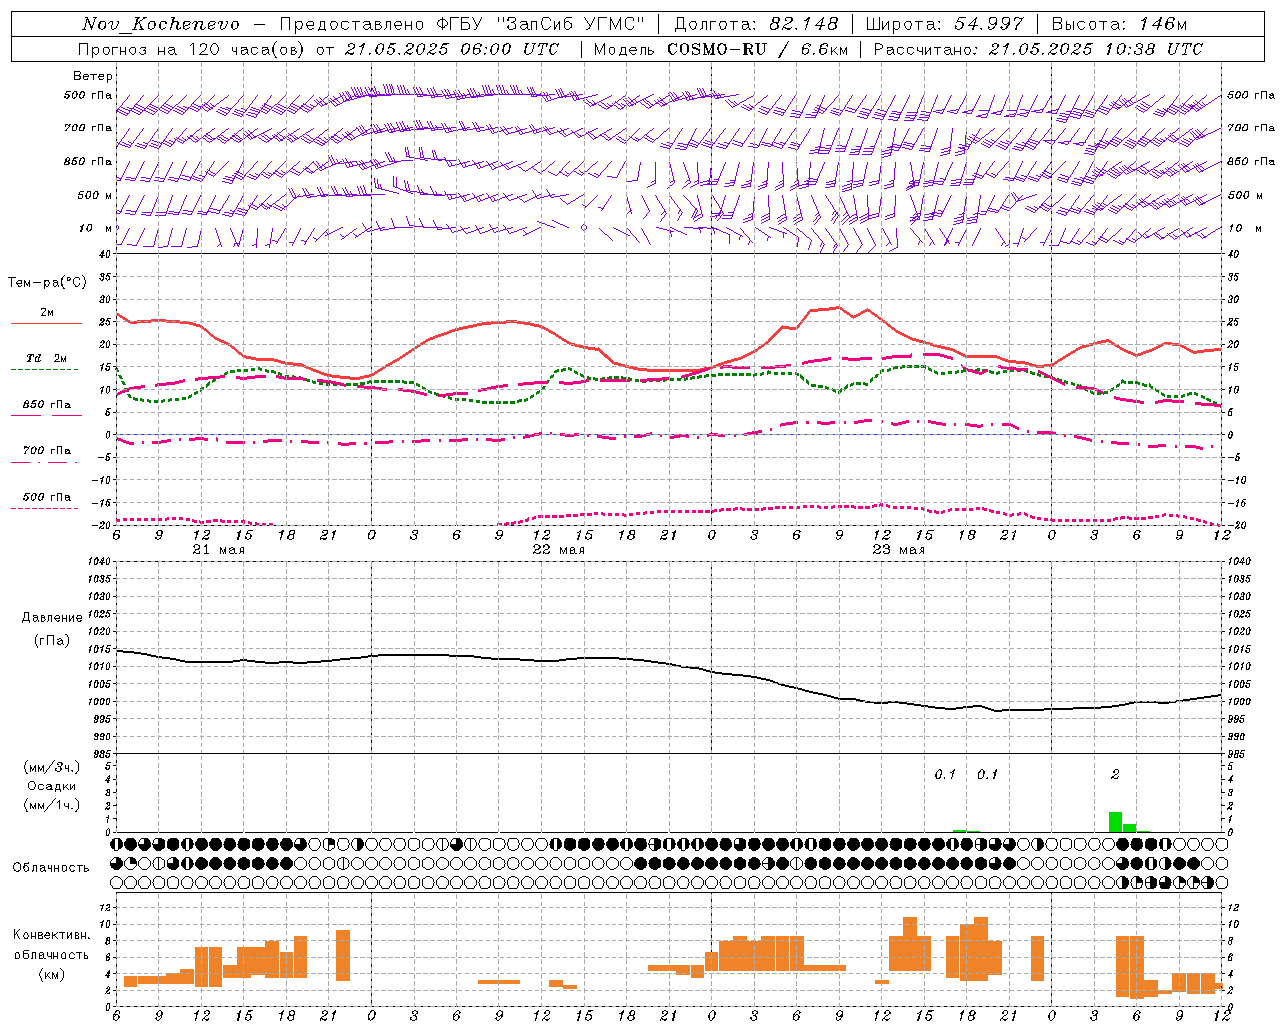Select the provider text ФГБУ "ЗапСиб УГМС"
The height and width of the screenshot is (1024, 1280).
541,24
